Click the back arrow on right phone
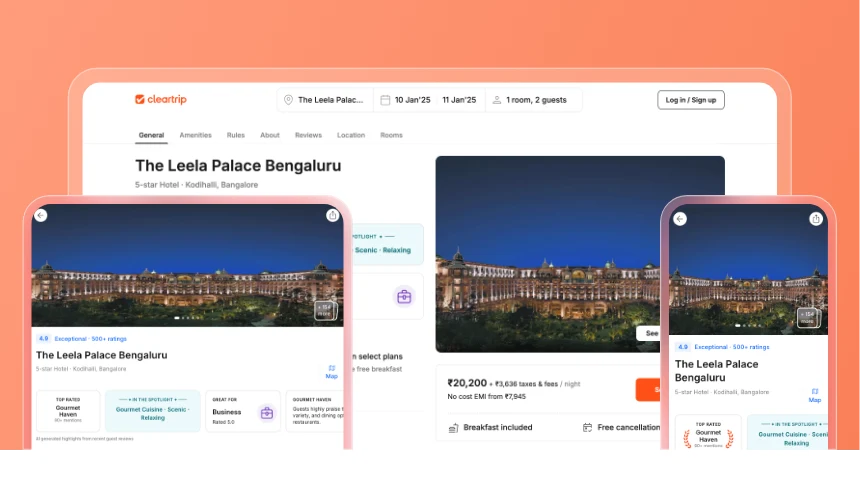Image resolution: width=860 pixels, height=485 pixels. tap(680, 219)
